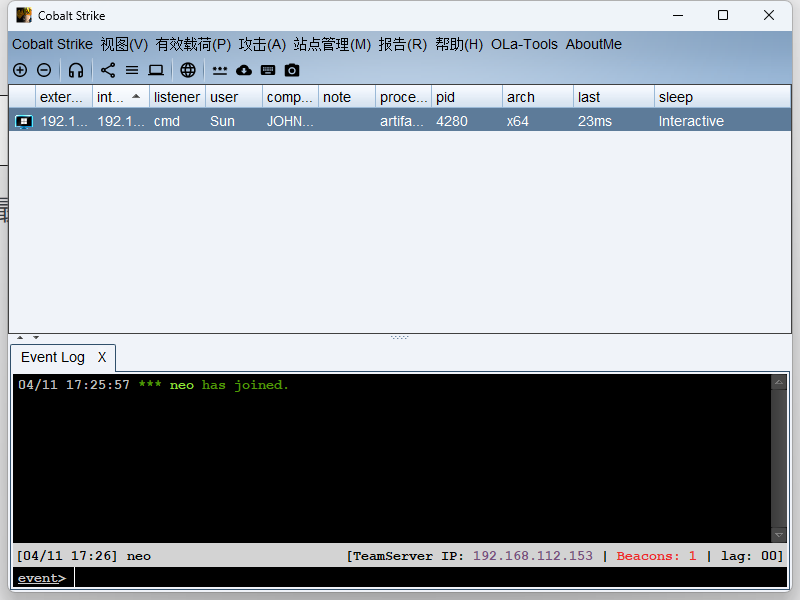Click 'Beacons: 1' in status bar
Viewport: 800px width, 600px height.
656,556
